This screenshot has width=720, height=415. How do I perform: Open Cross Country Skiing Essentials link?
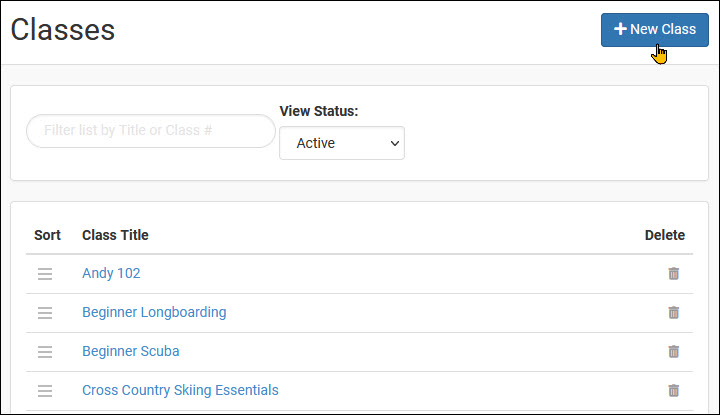pyautogui.click(x=180, y=390)
